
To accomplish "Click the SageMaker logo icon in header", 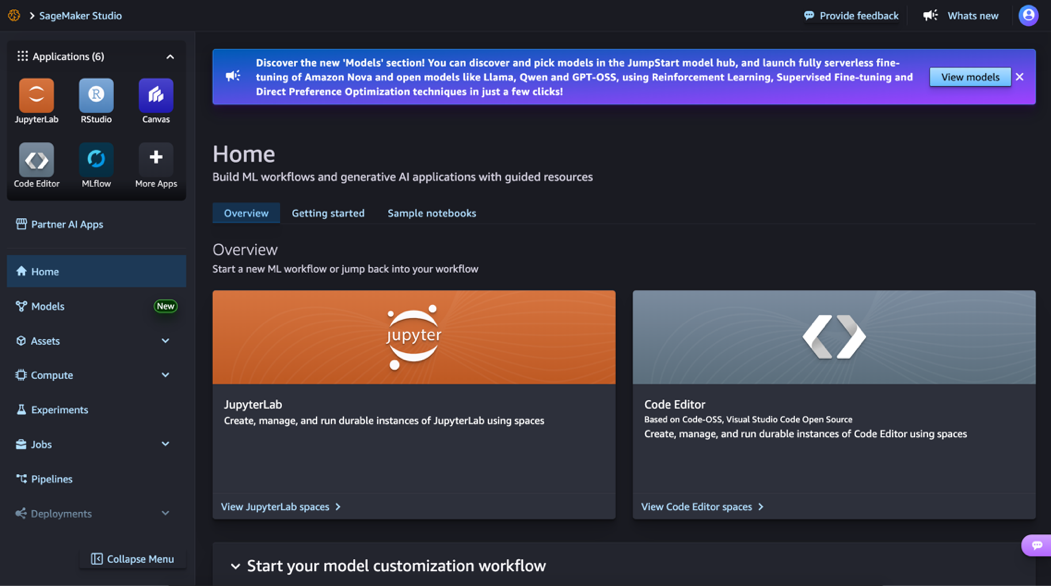I will (x=14, y=15).
